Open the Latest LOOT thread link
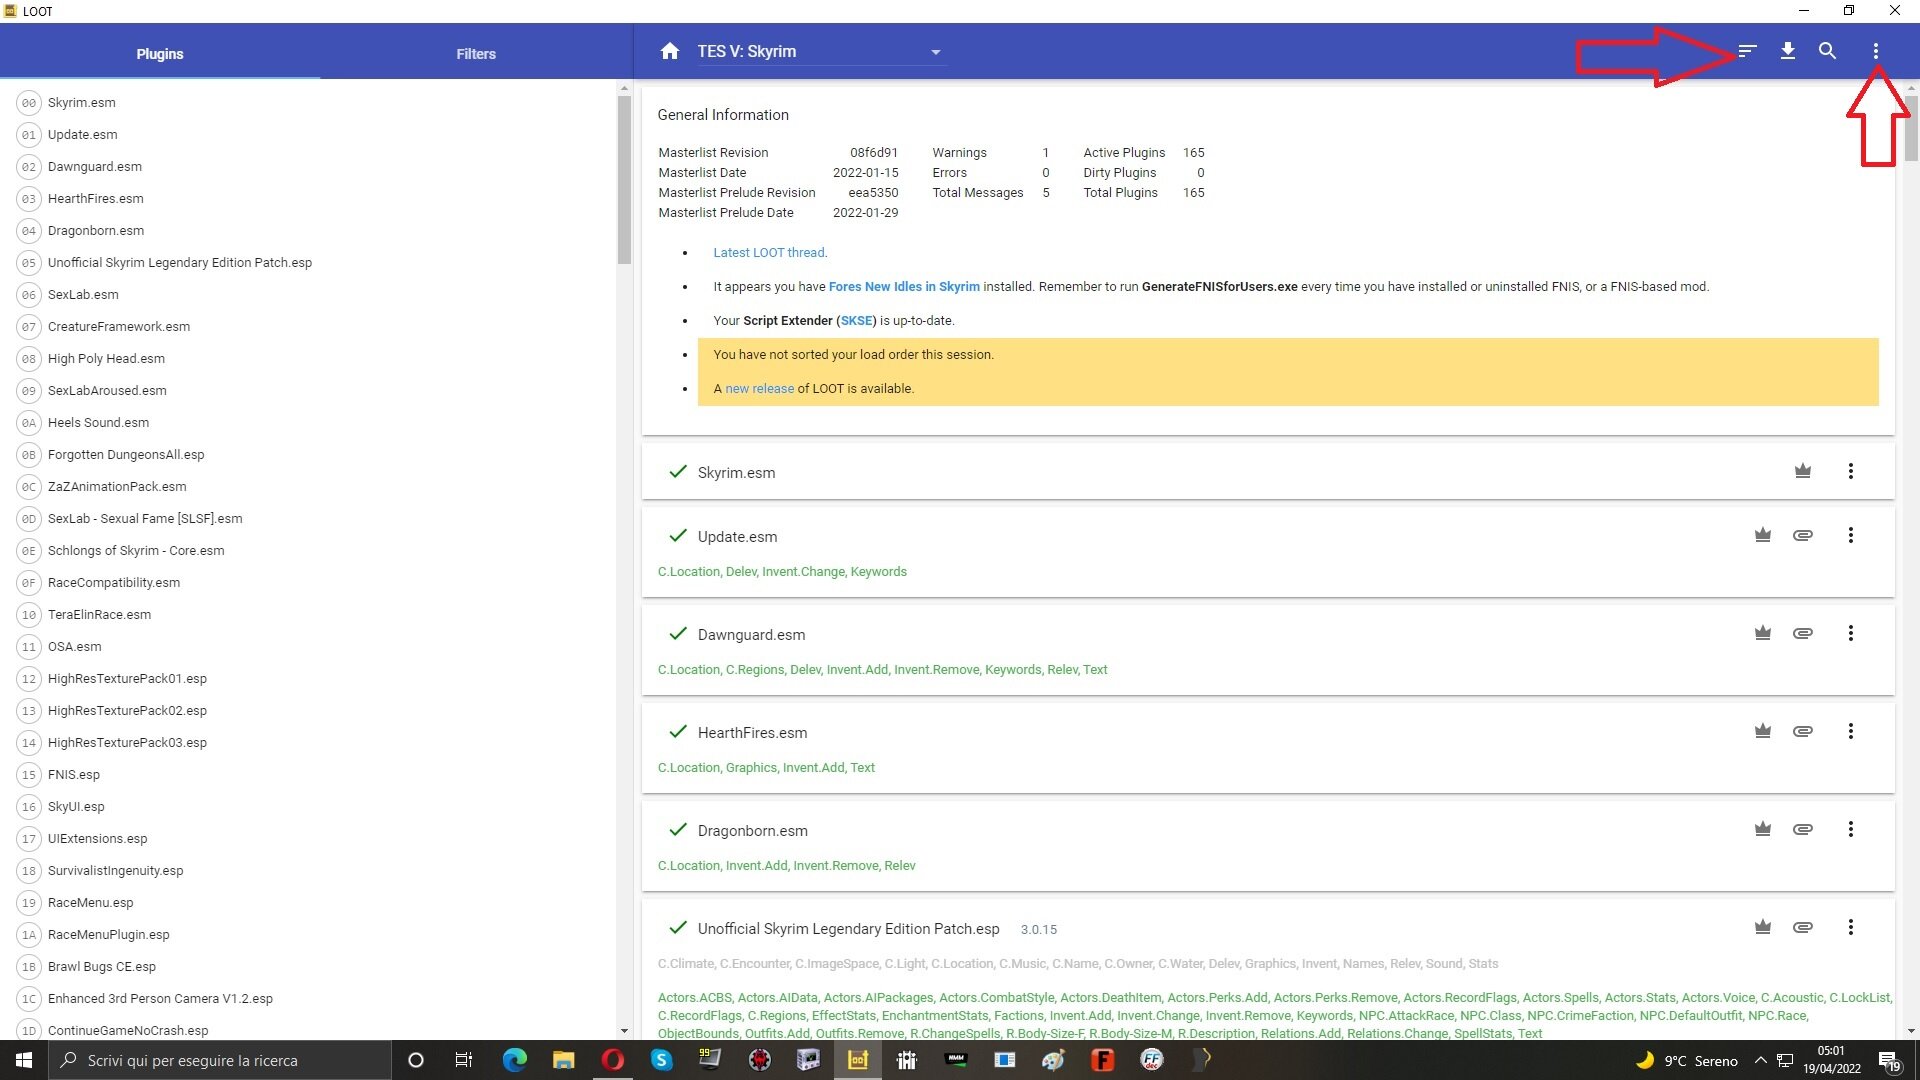The height and width of the screenshot is (1080, 1920). click(x=769, y=253)
